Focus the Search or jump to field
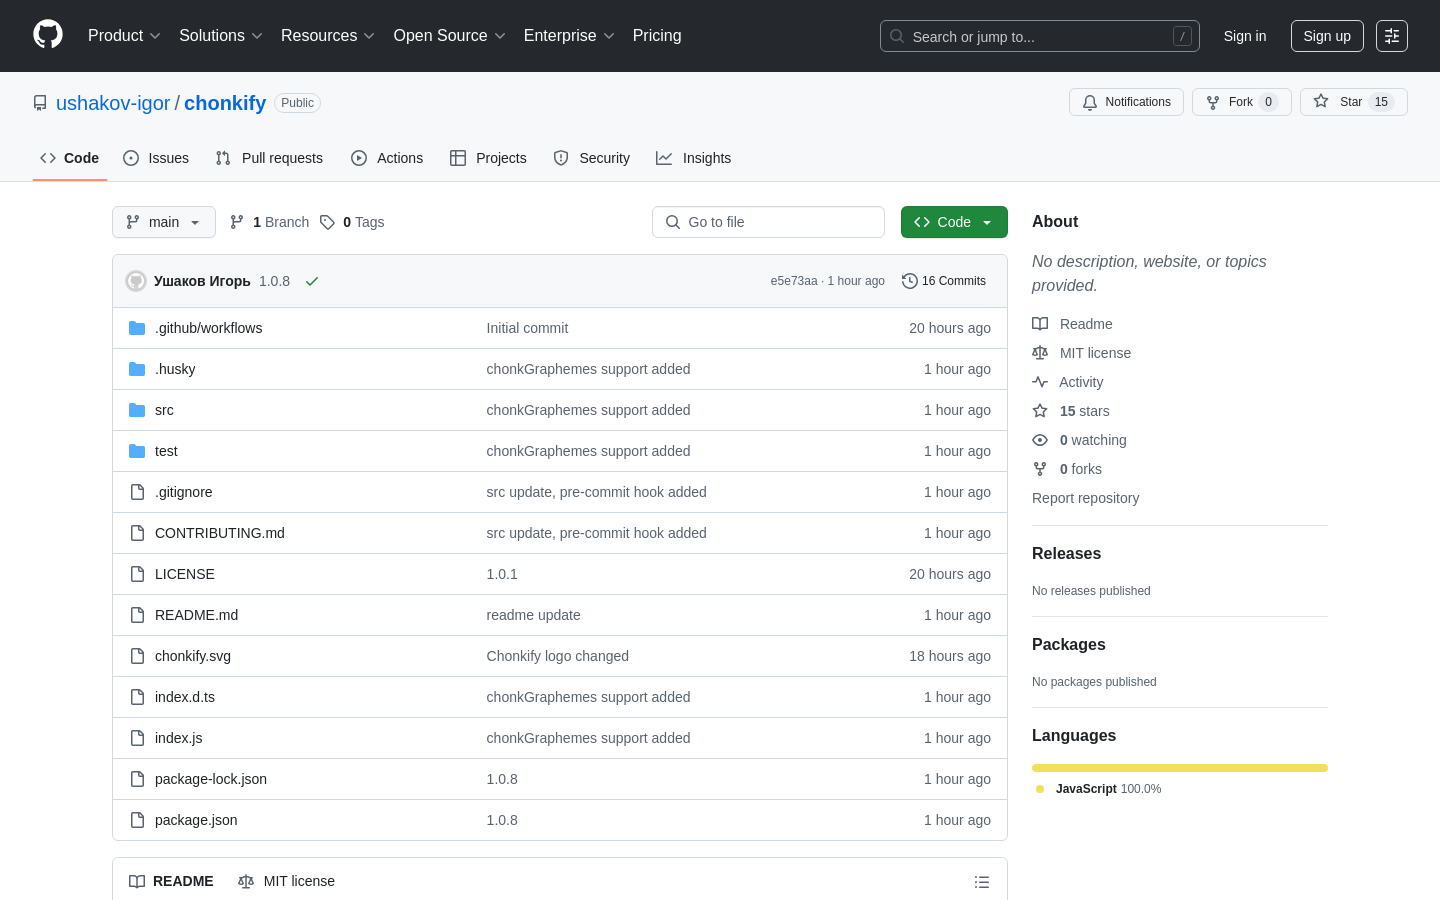 click(x=1040, y=36)
